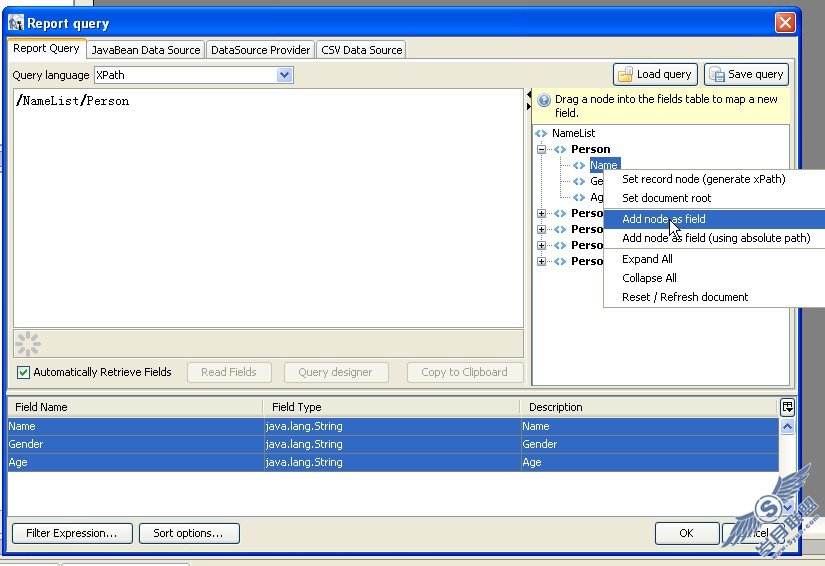825x566 pixels.
Task: Click the Load query folder icon
Action: [x=625, y=75]
